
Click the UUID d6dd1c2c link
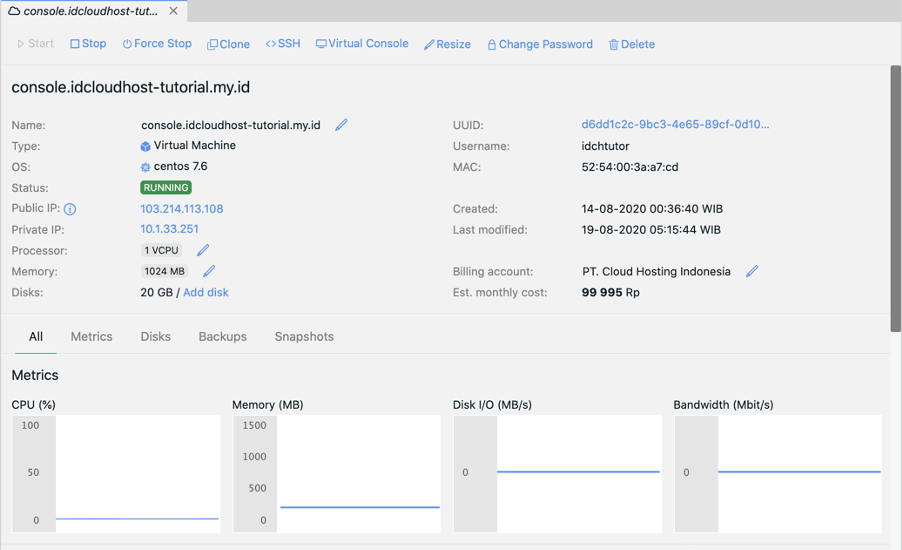click(675, 124)
